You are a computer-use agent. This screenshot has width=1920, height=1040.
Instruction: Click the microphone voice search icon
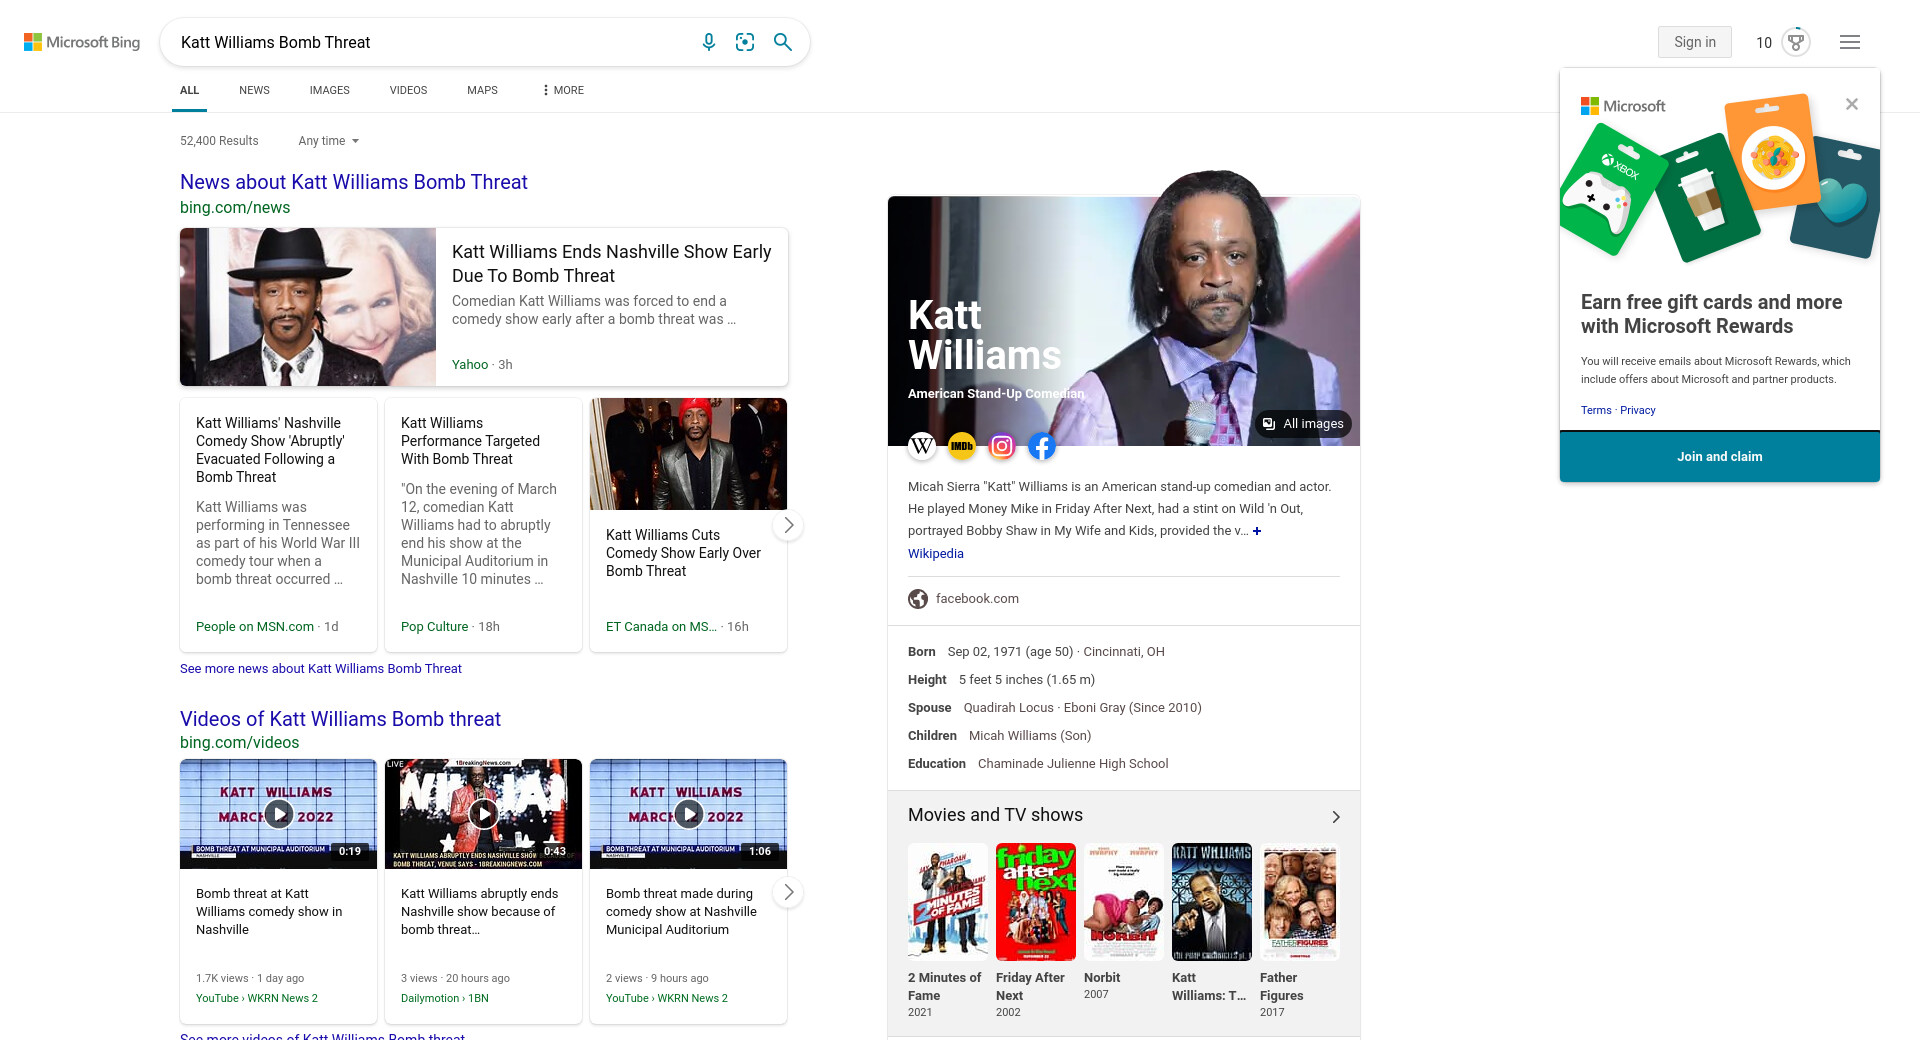(708, 42)
